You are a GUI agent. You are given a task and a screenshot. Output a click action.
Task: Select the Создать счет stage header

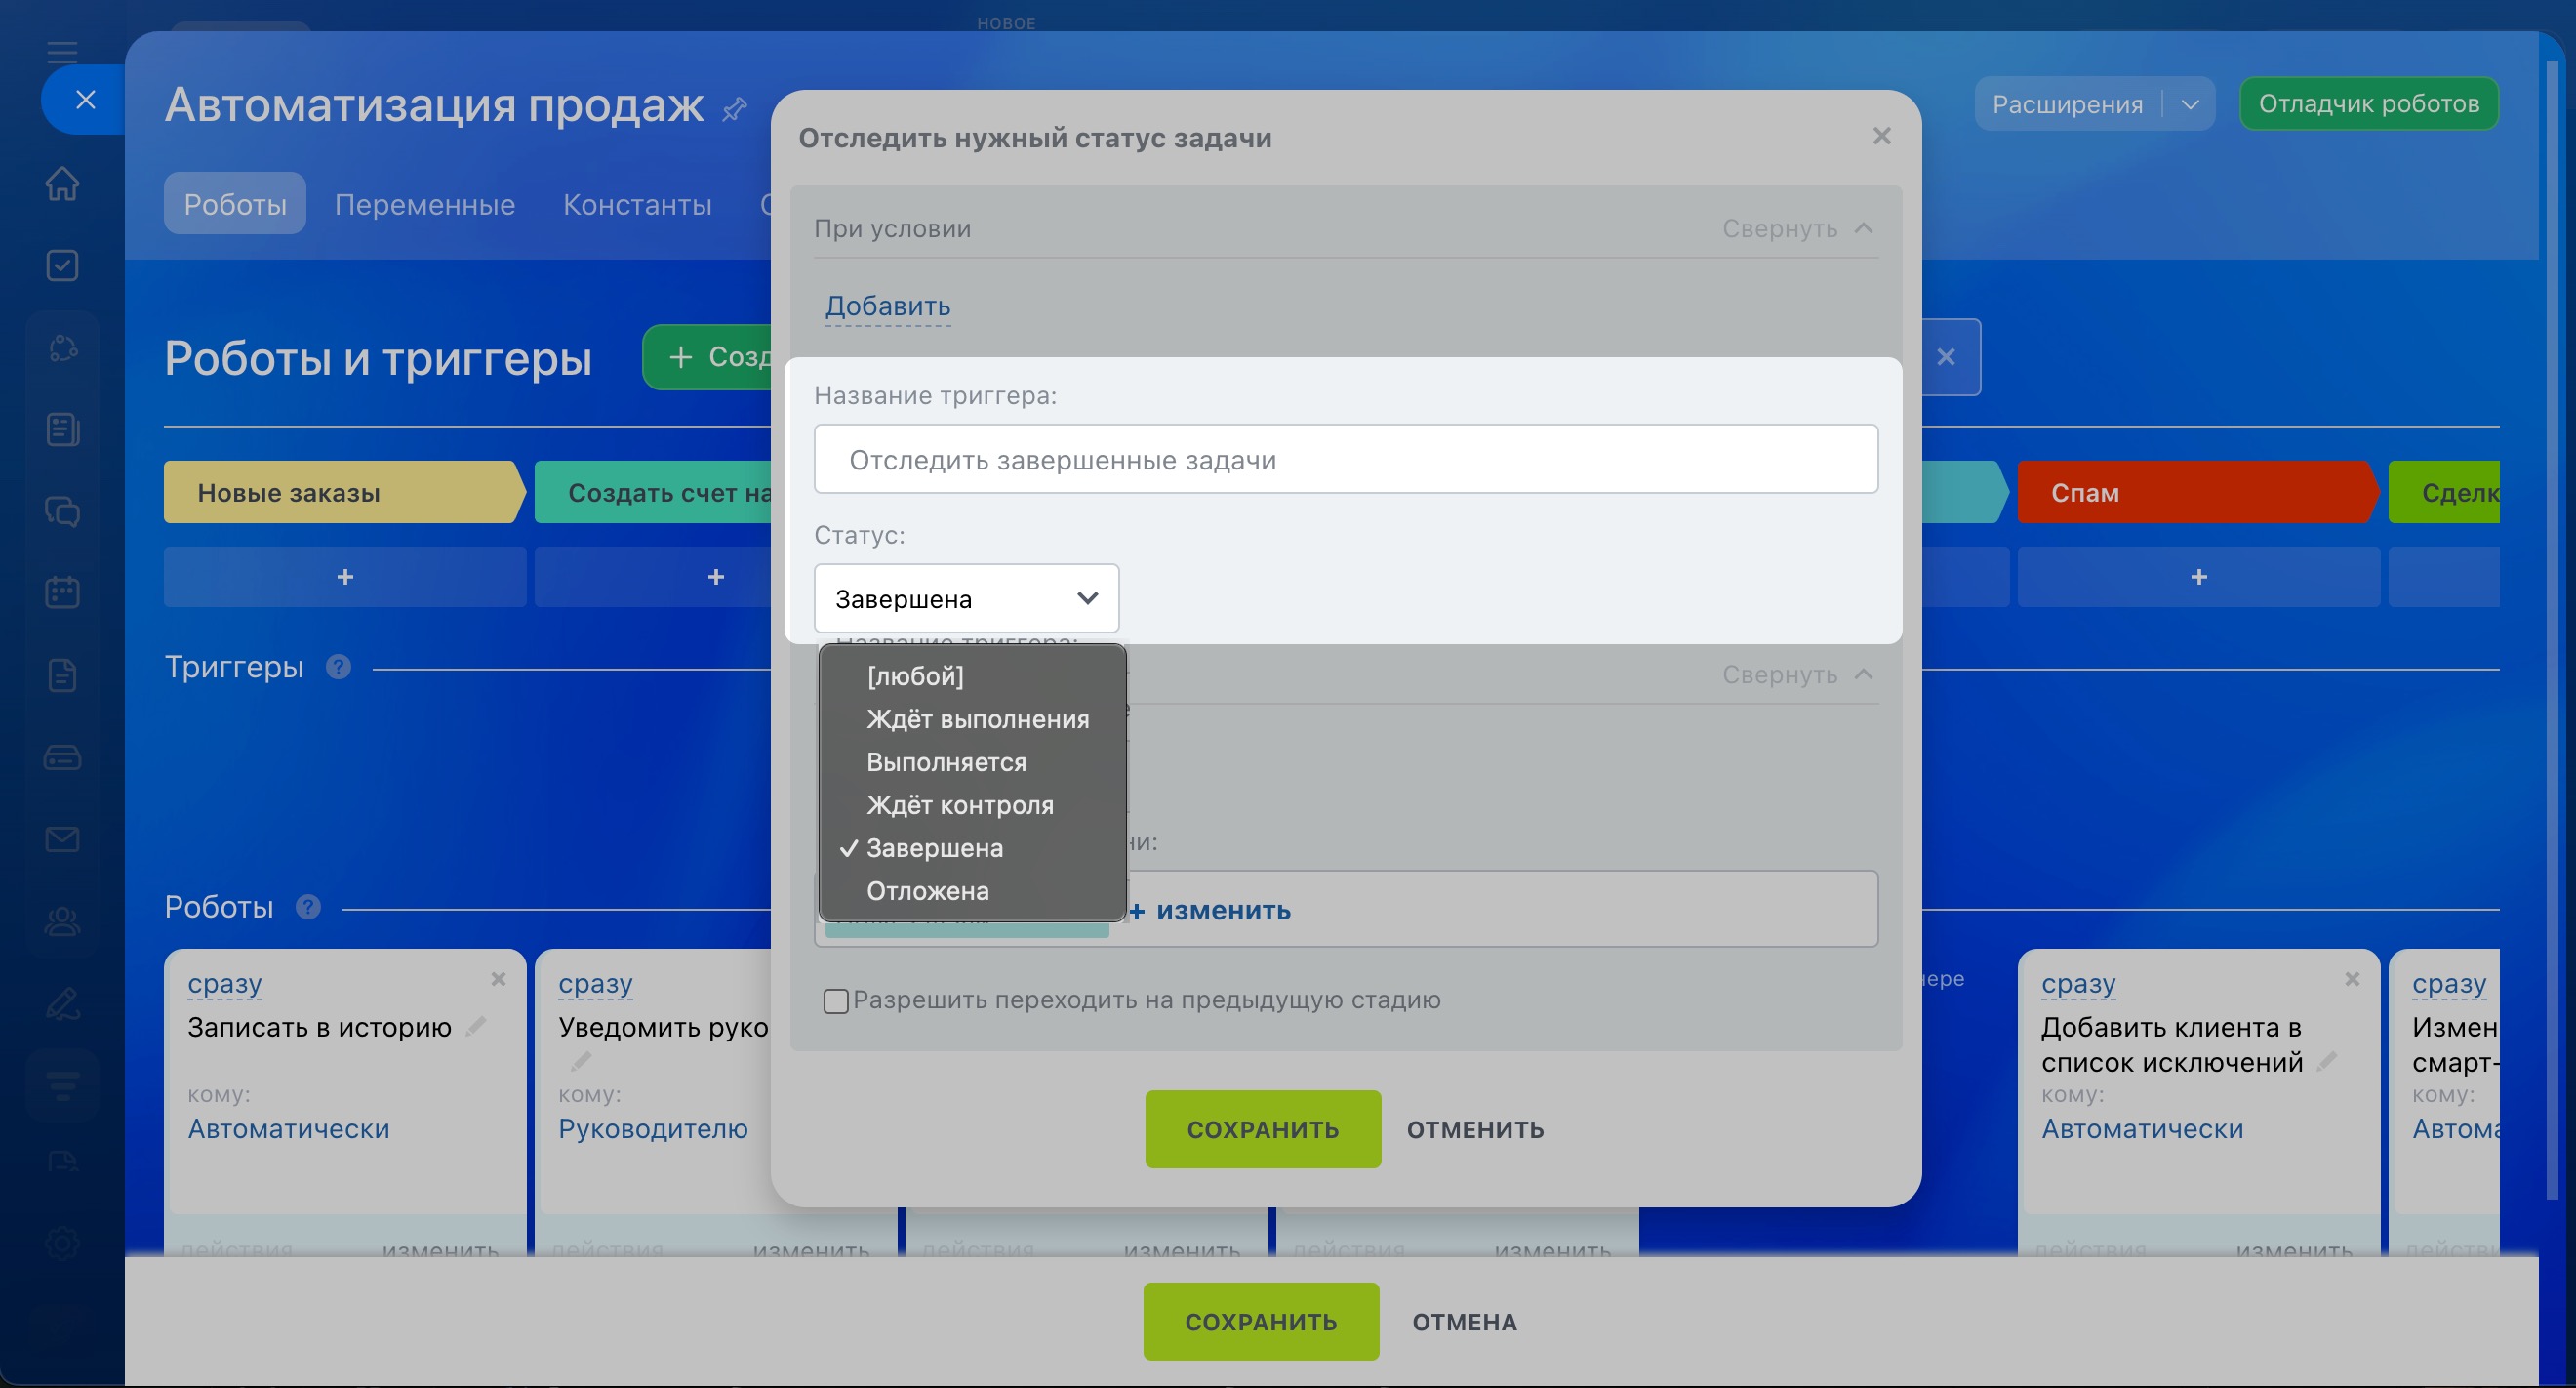coord(653,492)
